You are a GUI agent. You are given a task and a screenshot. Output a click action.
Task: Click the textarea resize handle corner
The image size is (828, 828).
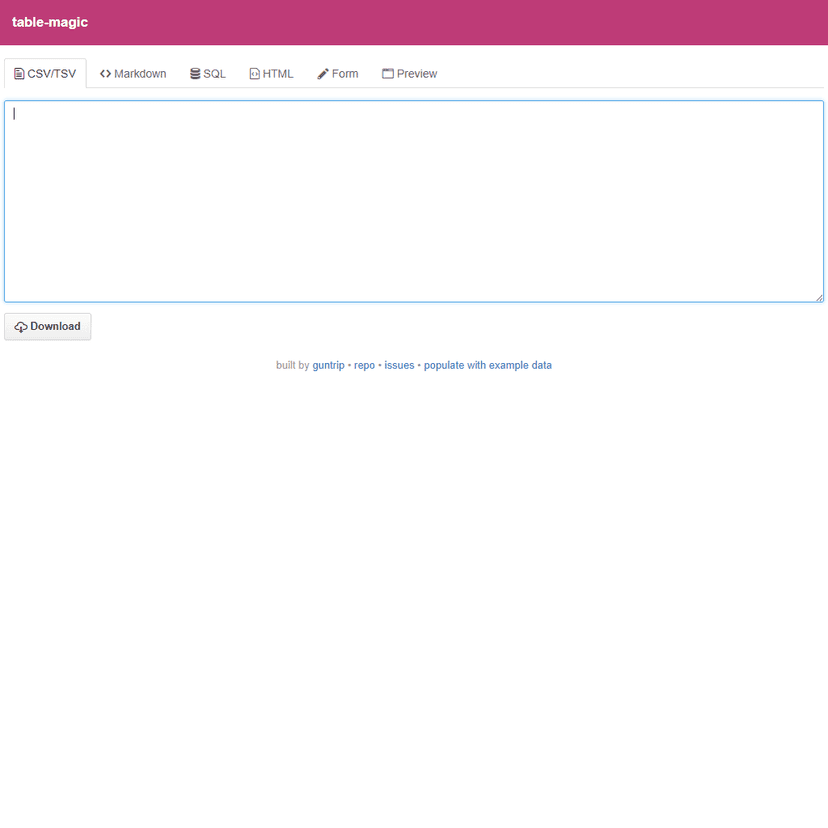click(x=819, y=297)
